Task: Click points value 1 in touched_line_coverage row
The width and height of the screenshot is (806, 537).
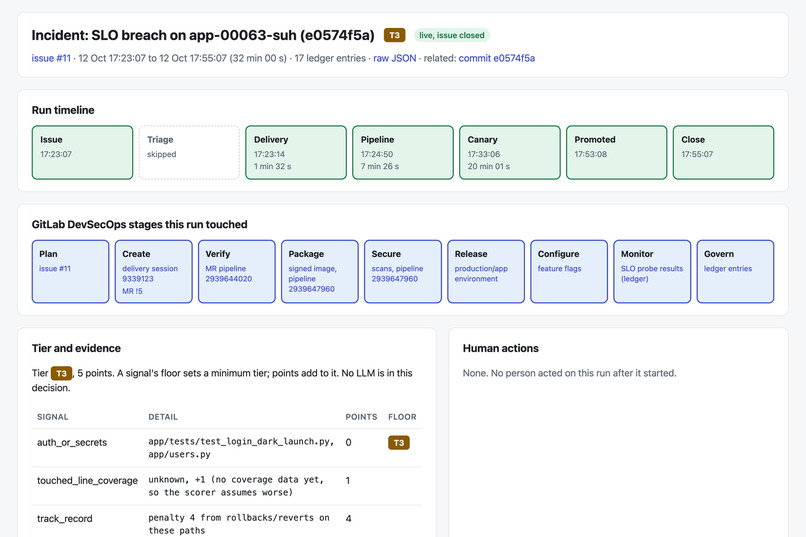Action: click(x=348, y=480)
